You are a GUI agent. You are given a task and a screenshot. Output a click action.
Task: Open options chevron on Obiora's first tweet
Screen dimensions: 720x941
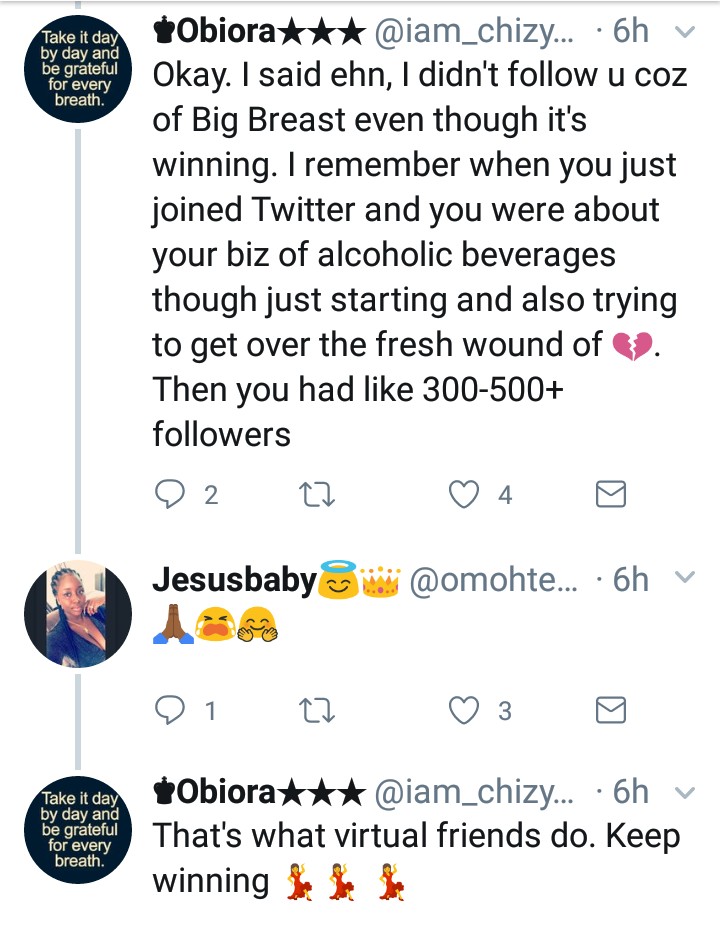click(686, 33)
